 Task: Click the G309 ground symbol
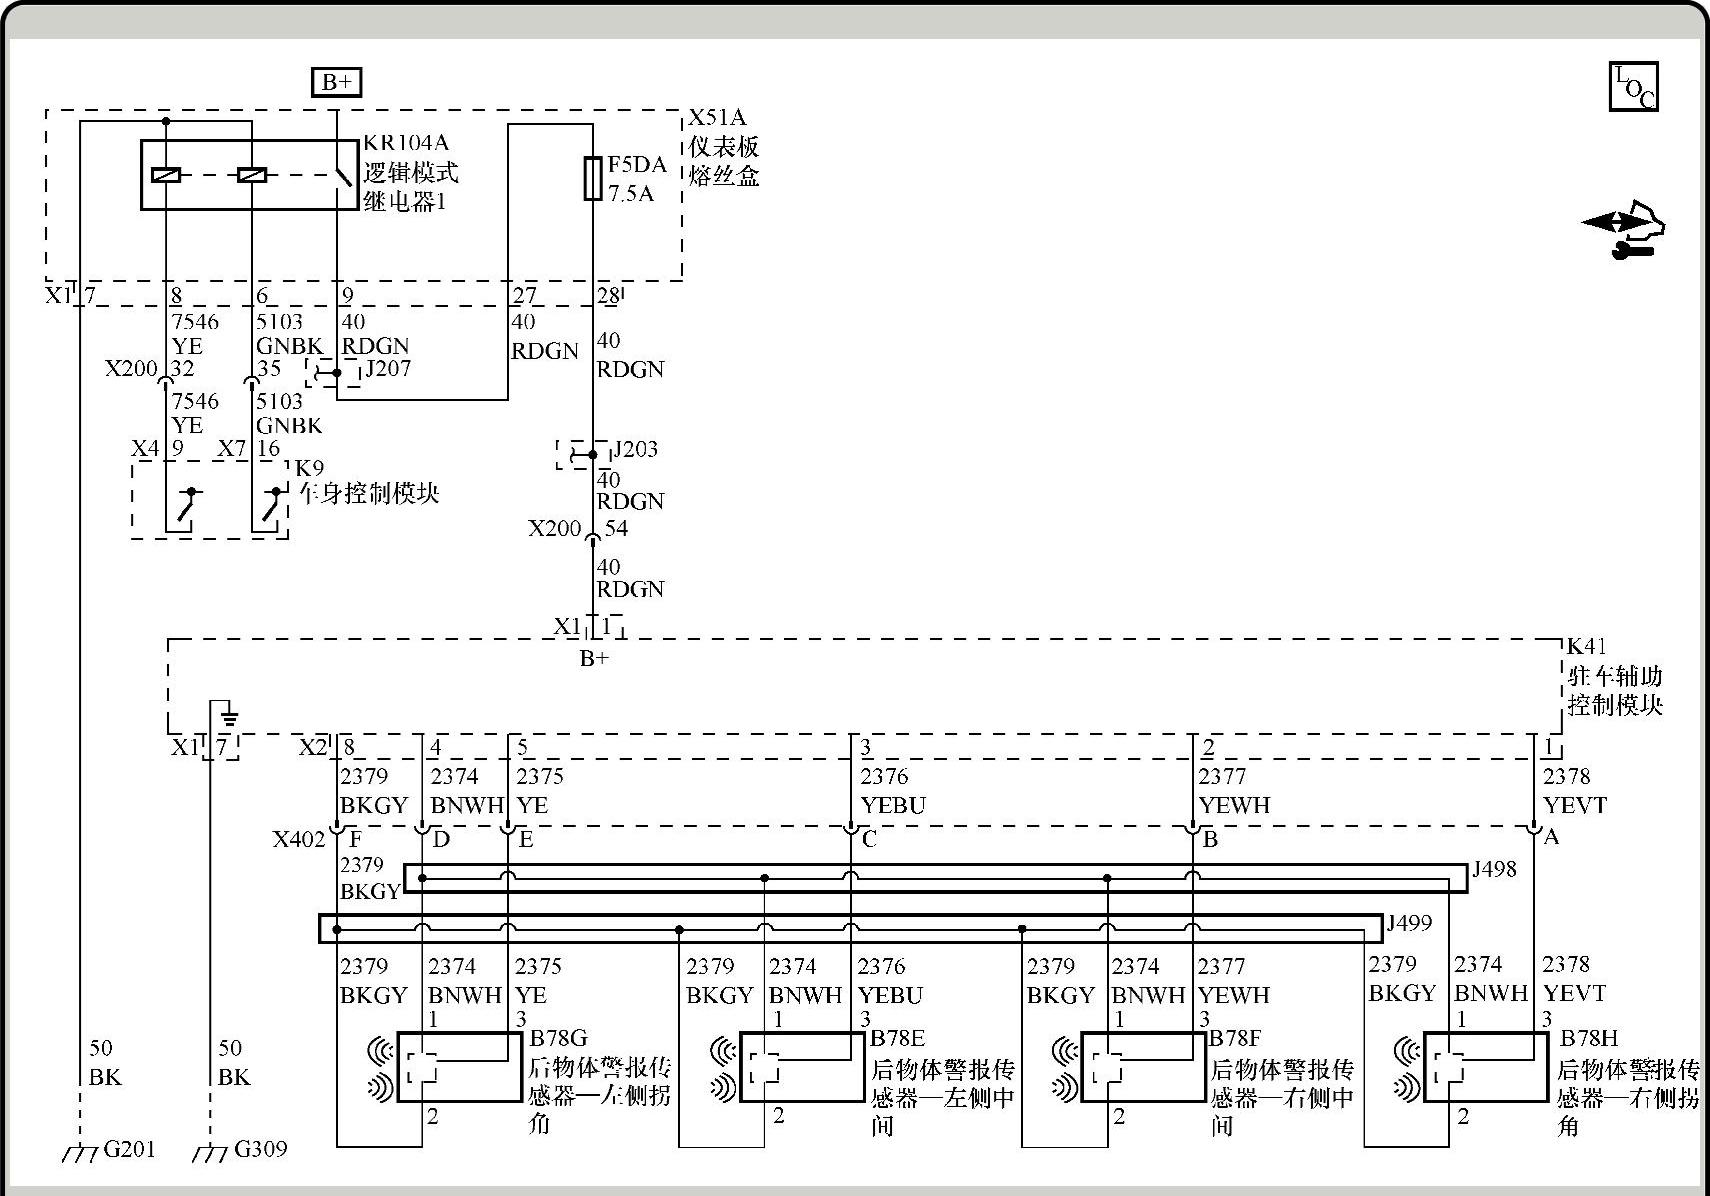(210, 1153)
